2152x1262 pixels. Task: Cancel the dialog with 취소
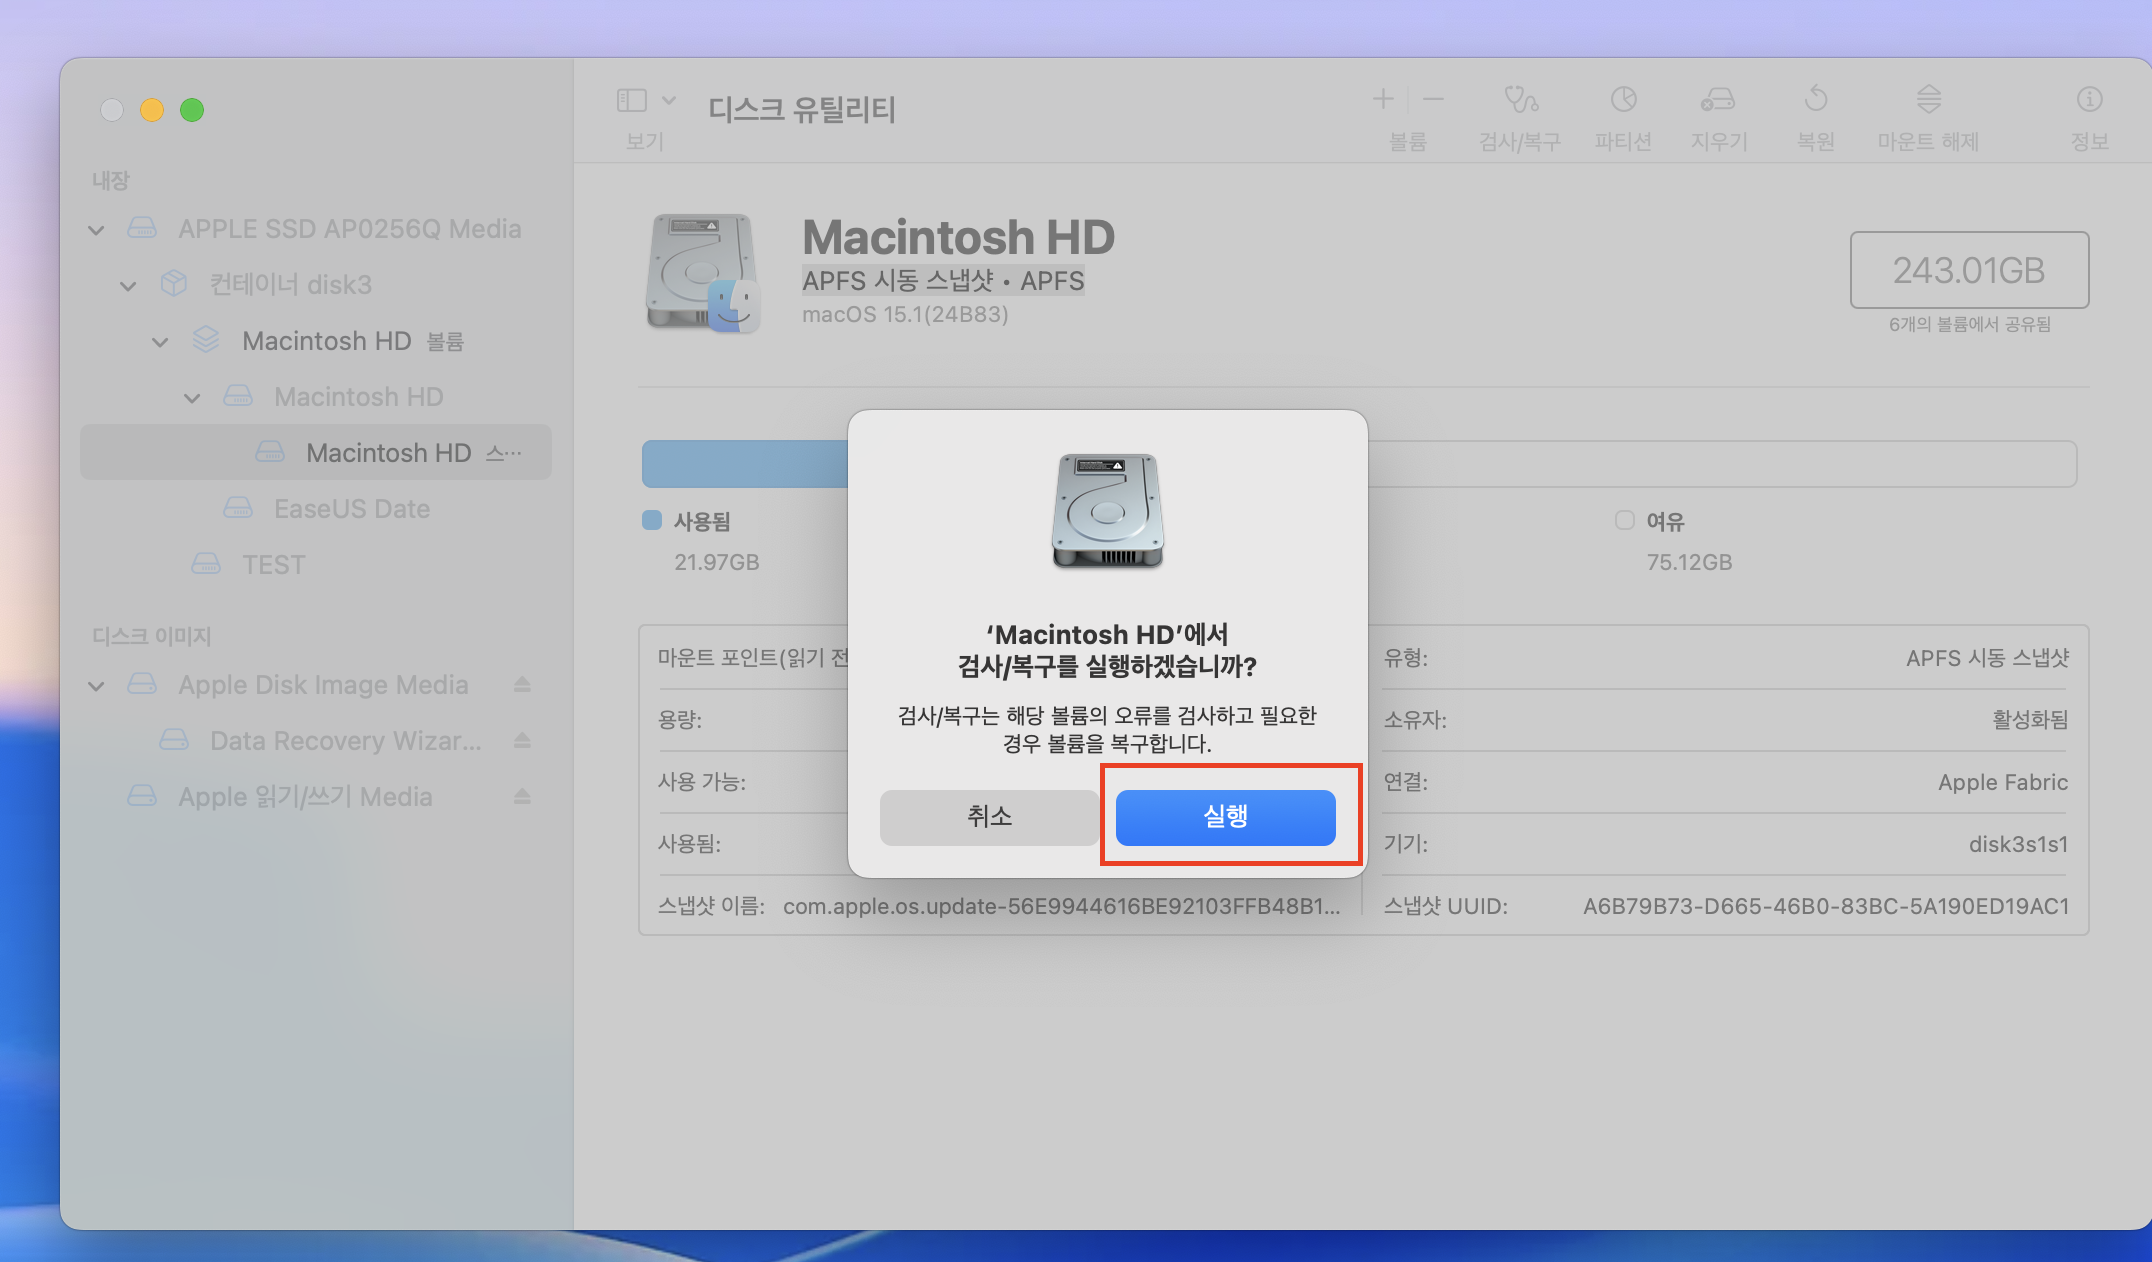point(989,817)
